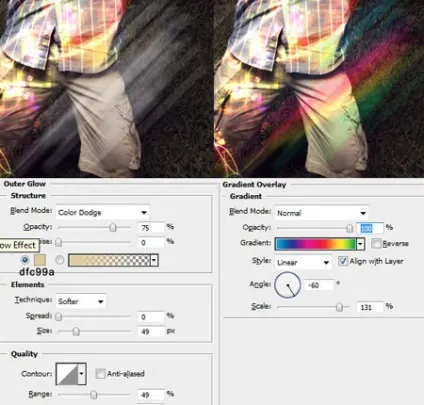
Task: Click the tan dfc99a glow color swatch
Action: coord(40,260)
